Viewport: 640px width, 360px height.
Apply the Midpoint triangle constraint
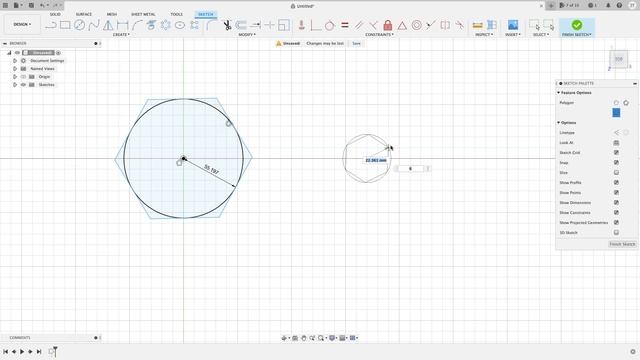click(x=402, y=25)
